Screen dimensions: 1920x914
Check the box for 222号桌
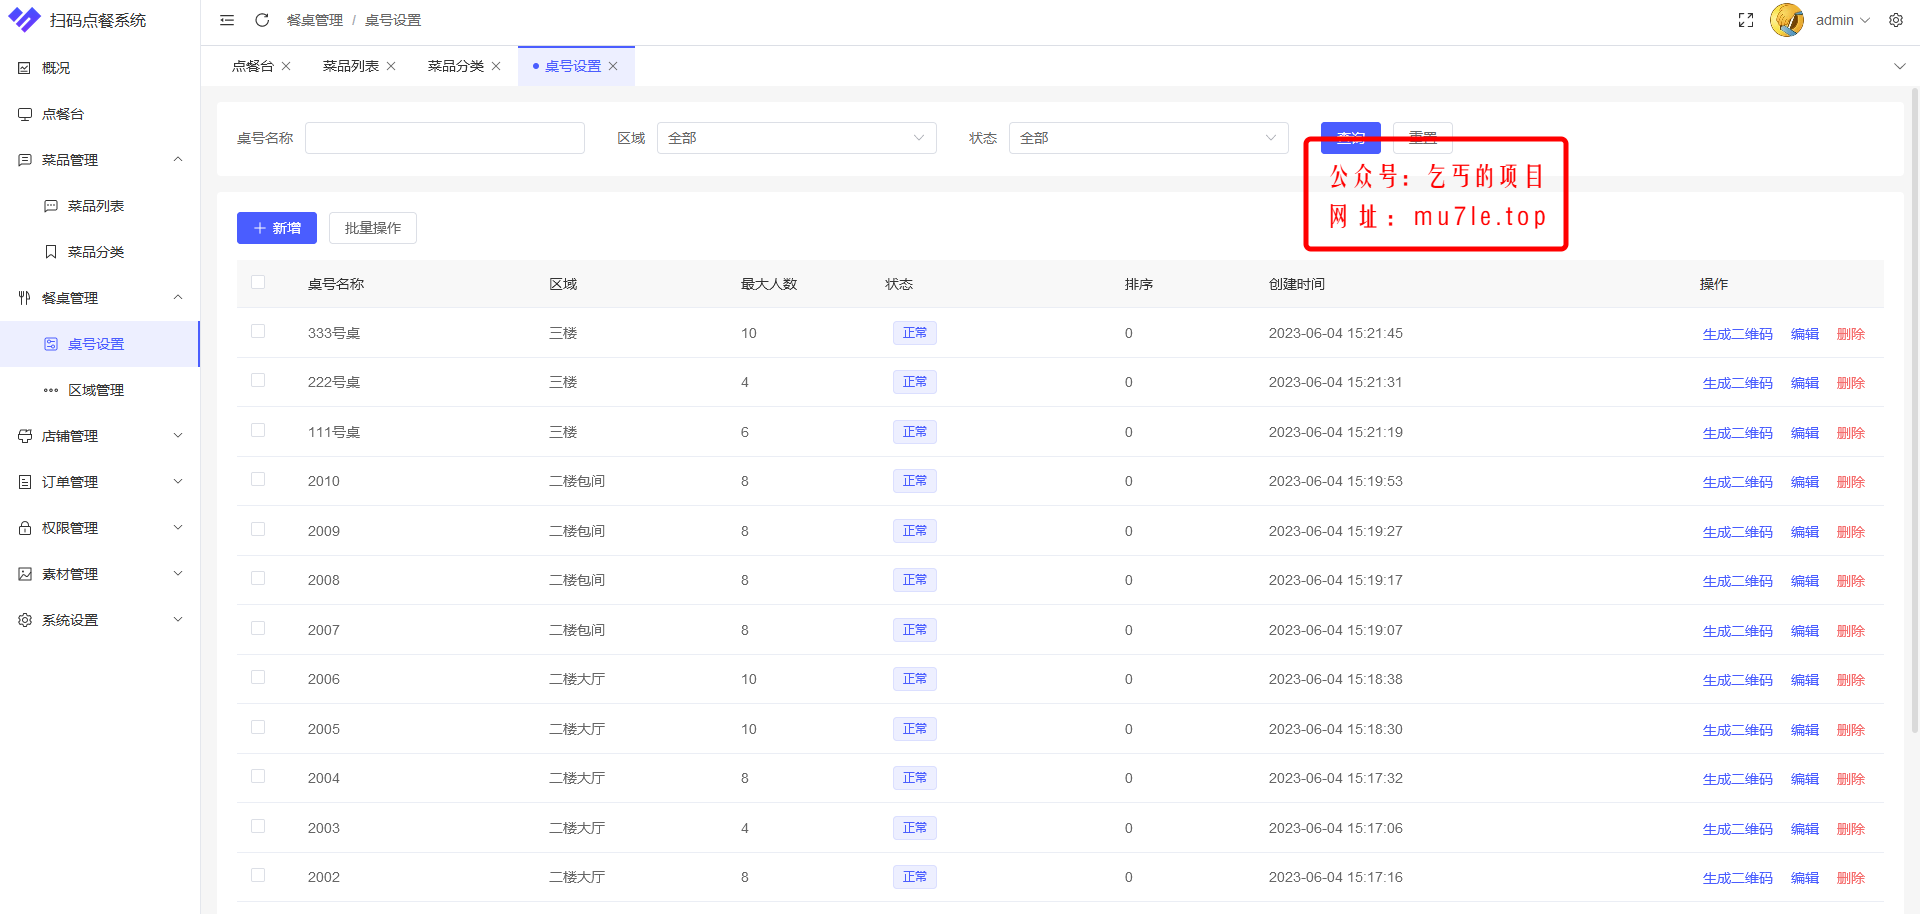258,380
